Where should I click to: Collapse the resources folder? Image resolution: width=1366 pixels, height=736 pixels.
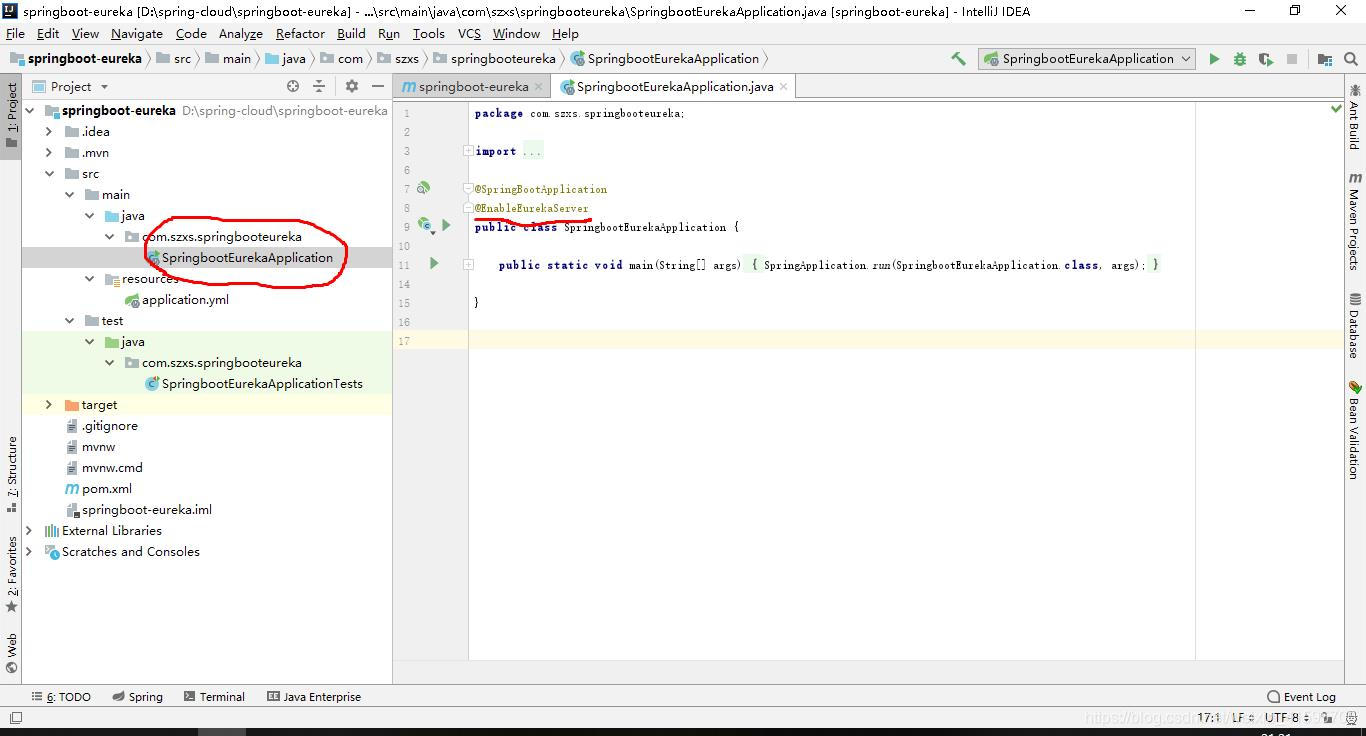(x=89, y=279)
